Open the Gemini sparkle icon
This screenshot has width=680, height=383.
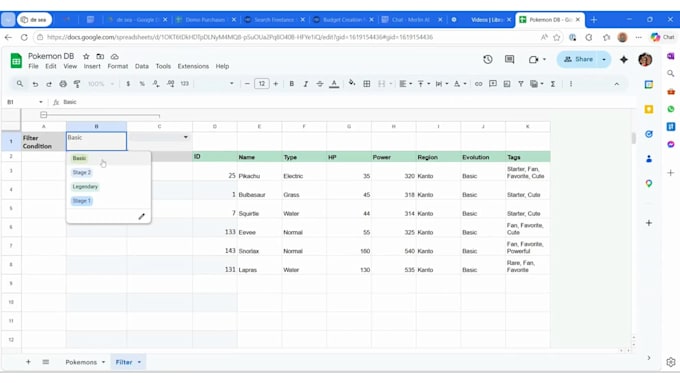(624, 59)
